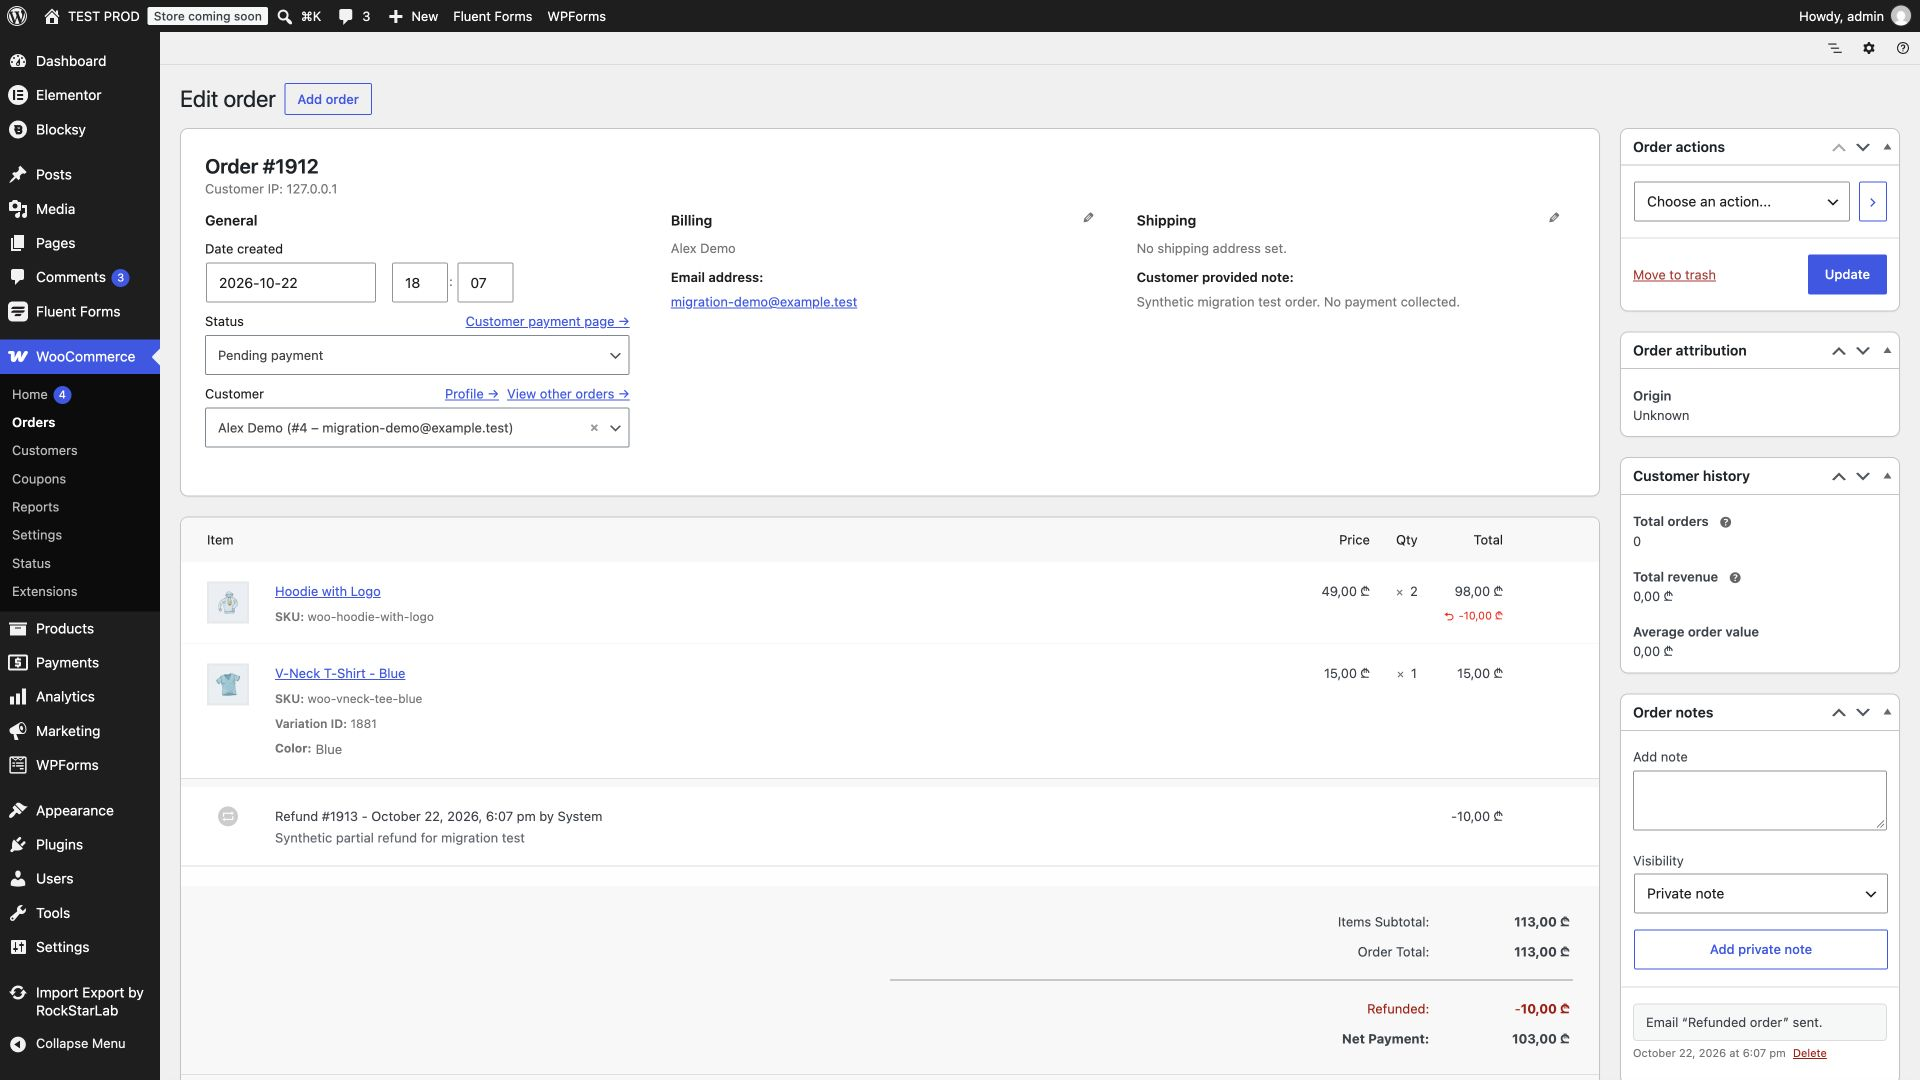1920x1080 pixels.
Task: Open the activity panel list icon
Action: click(1835, 48)
